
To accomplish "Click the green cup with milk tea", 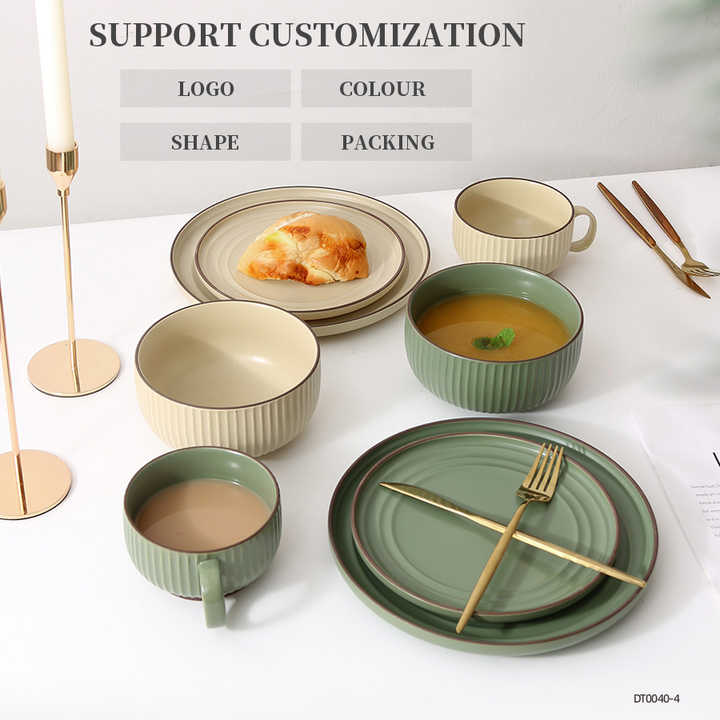I will 202,528.
